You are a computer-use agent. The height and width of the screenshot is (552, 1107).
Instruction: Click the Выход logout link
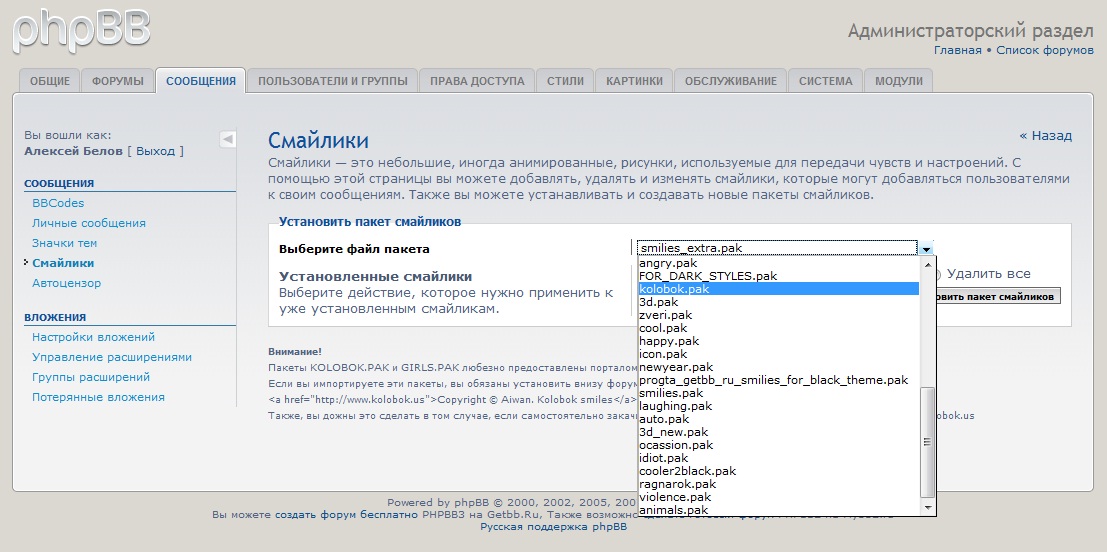coord(155,151)
